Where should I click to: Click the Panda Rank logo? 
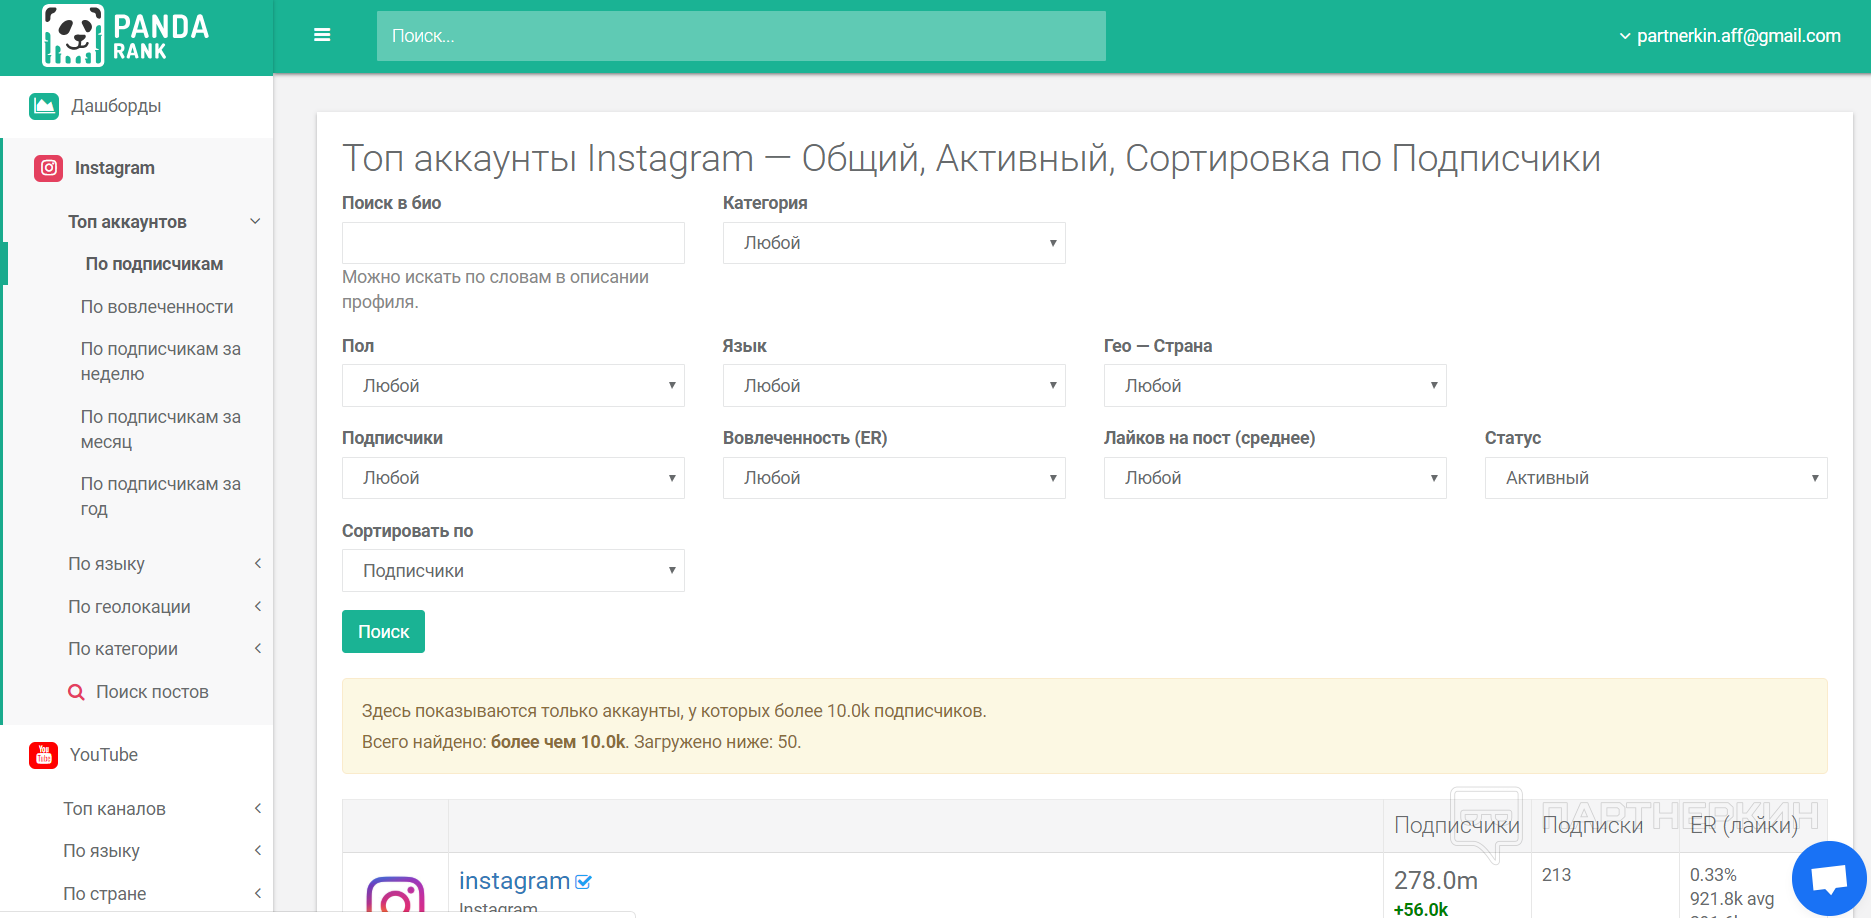[x=126, y=36]
